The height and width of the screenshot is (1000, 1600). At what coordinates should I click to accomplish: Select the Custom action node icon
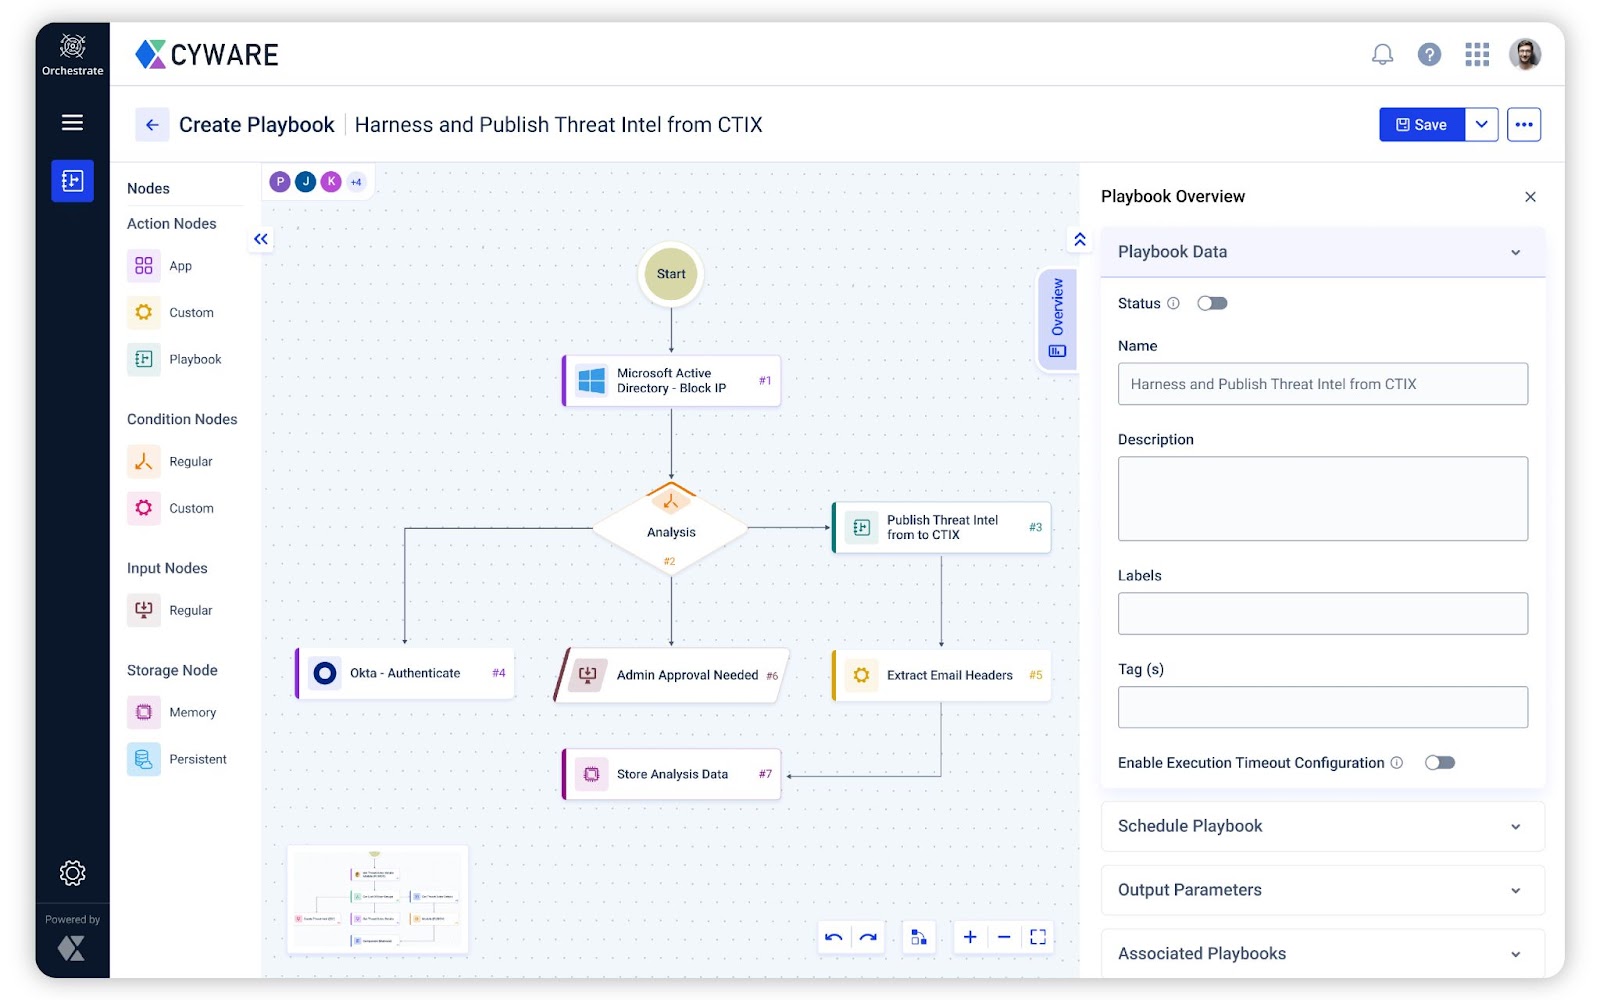pyautogui.click(x=144, y=313)
